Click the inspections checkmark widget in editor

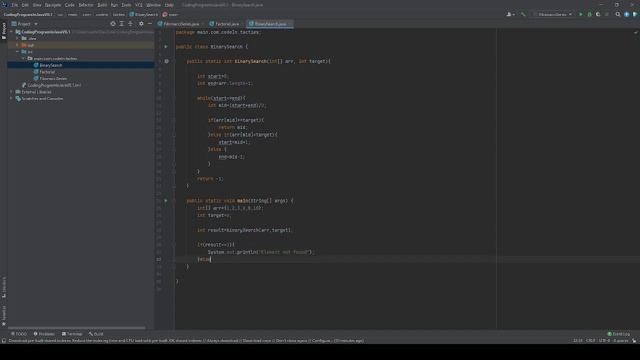(635, 32)
